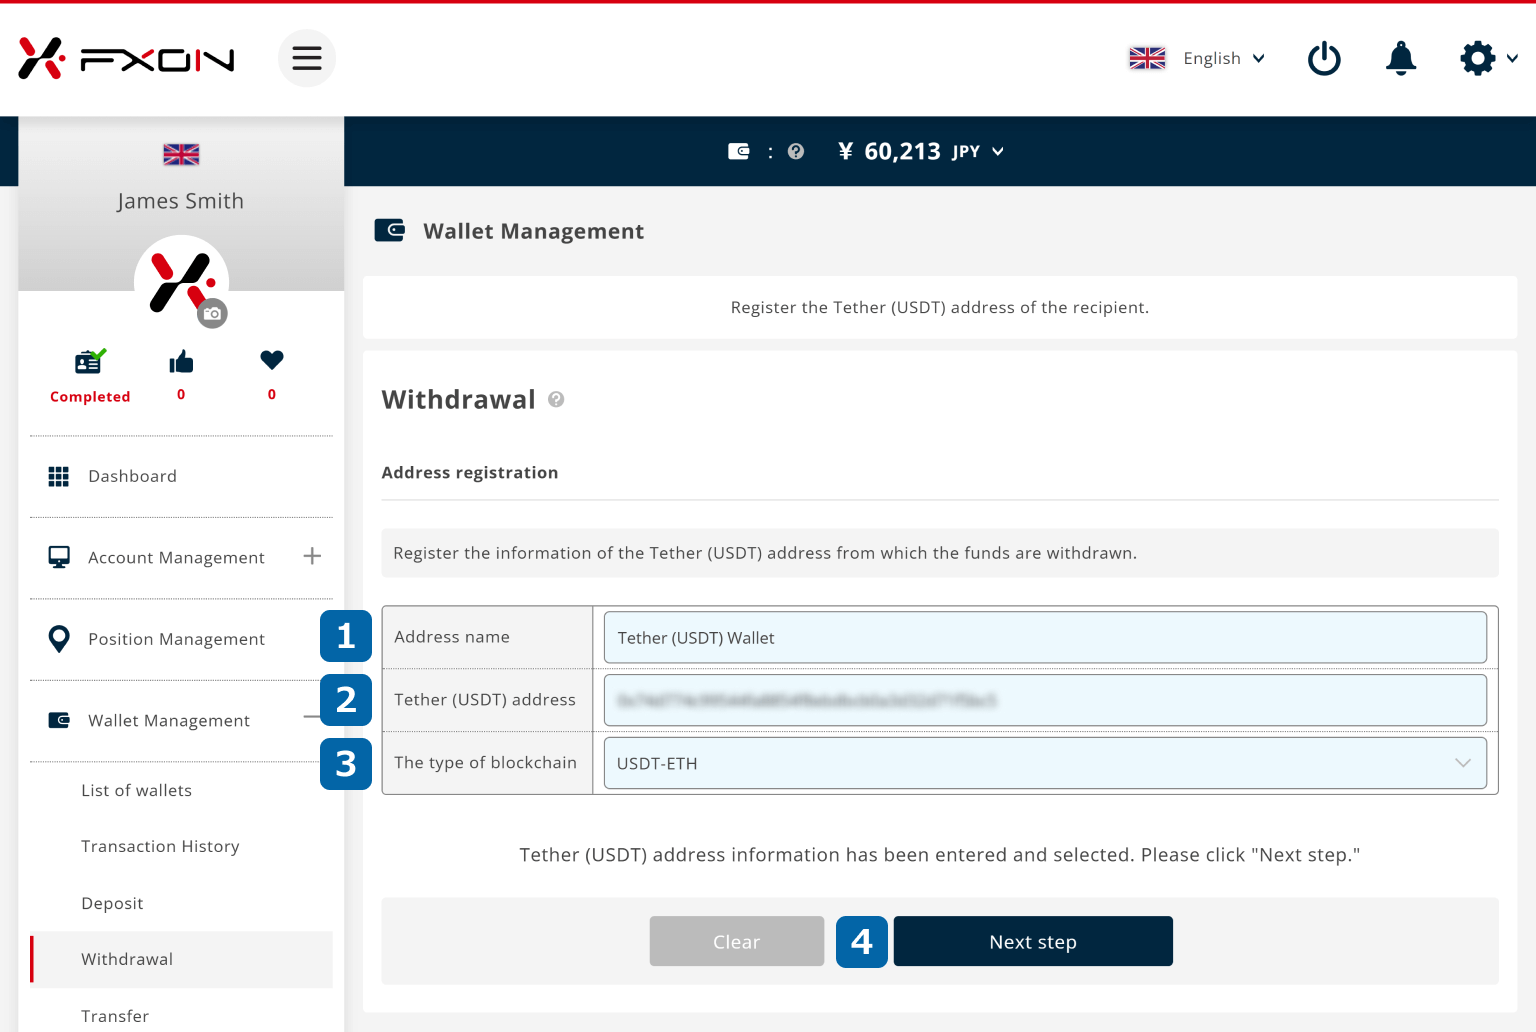Click the Wallet Management sidebar icon
The image size is (1536, 1032).
click(59, 720)
